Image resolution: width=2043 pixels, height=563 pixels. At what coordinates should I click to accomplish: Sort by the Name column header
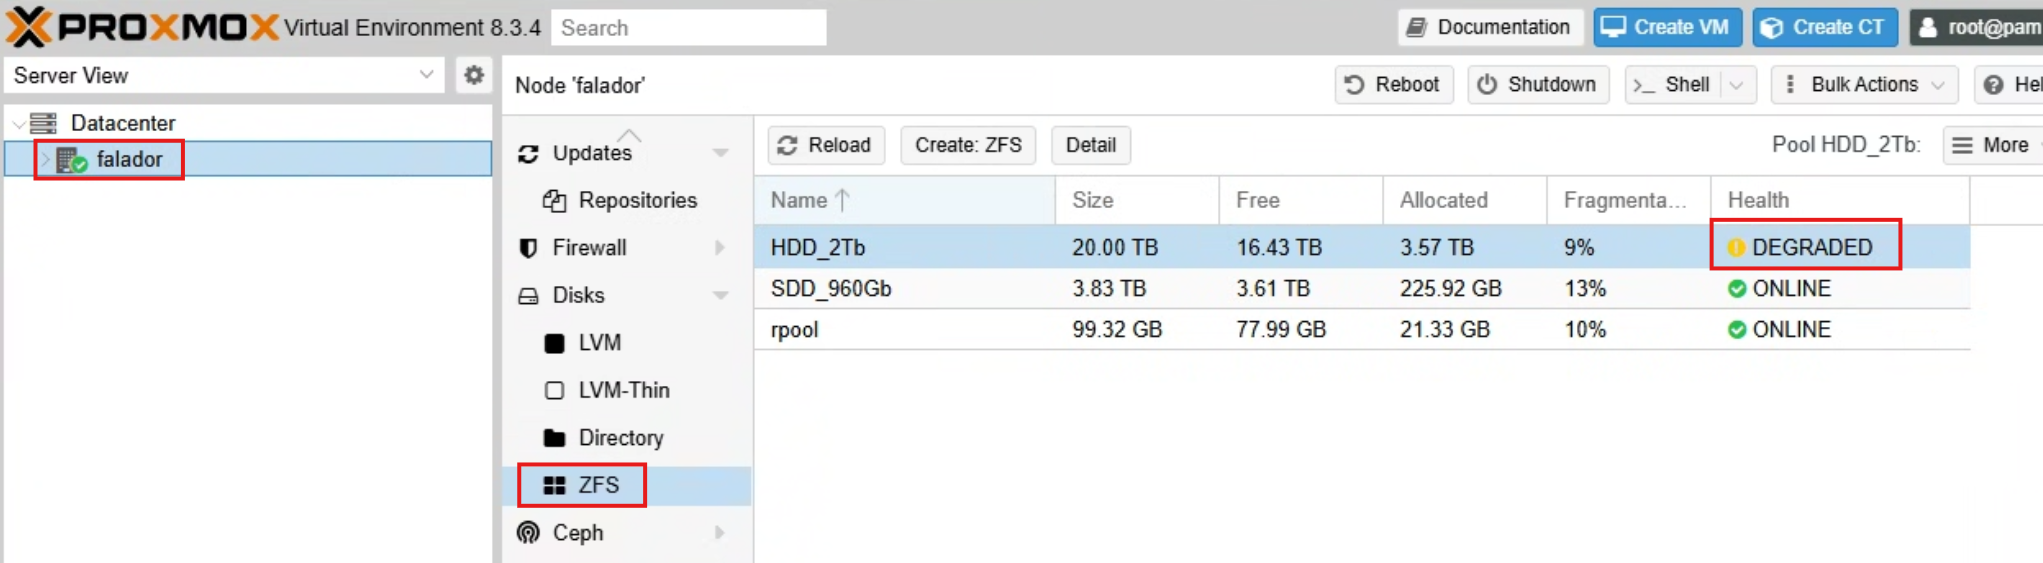[x=800, y=200]
